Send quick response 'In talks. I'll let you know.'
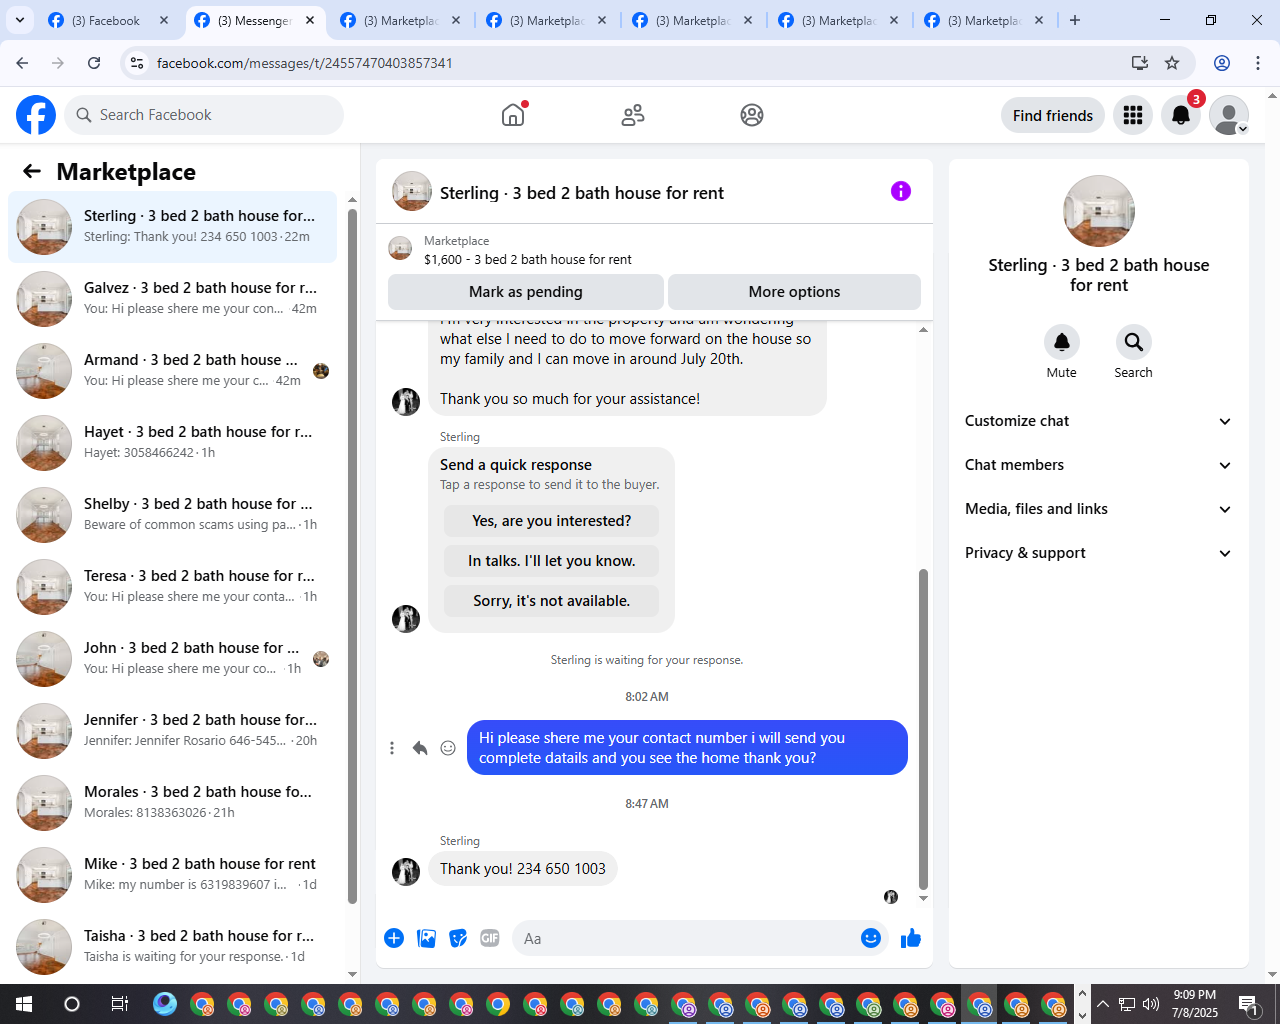The height and width of the screenshot is (1024, 1280). point(551,561)
